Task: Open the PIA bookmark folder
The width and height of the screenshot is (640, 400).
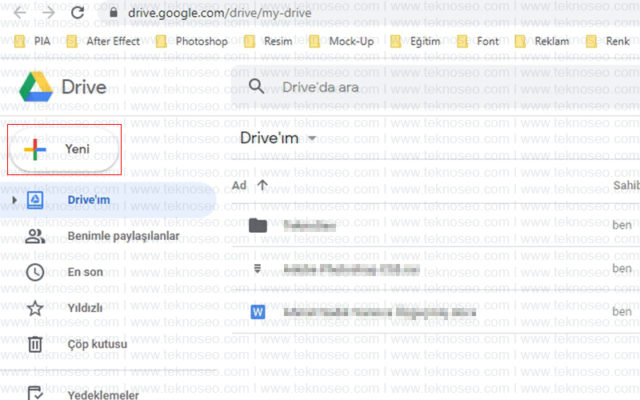Action: pos(32,41)
